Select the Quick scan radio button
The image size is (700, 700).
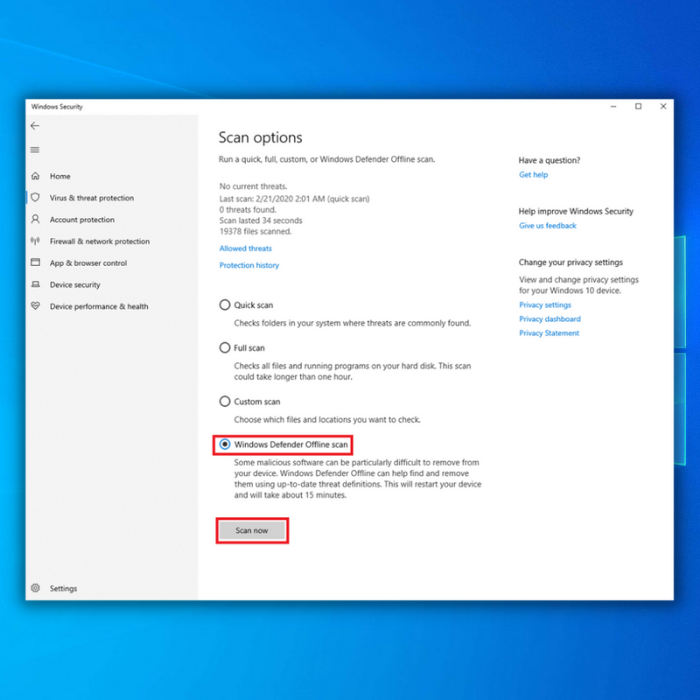(x=225, y=305)
